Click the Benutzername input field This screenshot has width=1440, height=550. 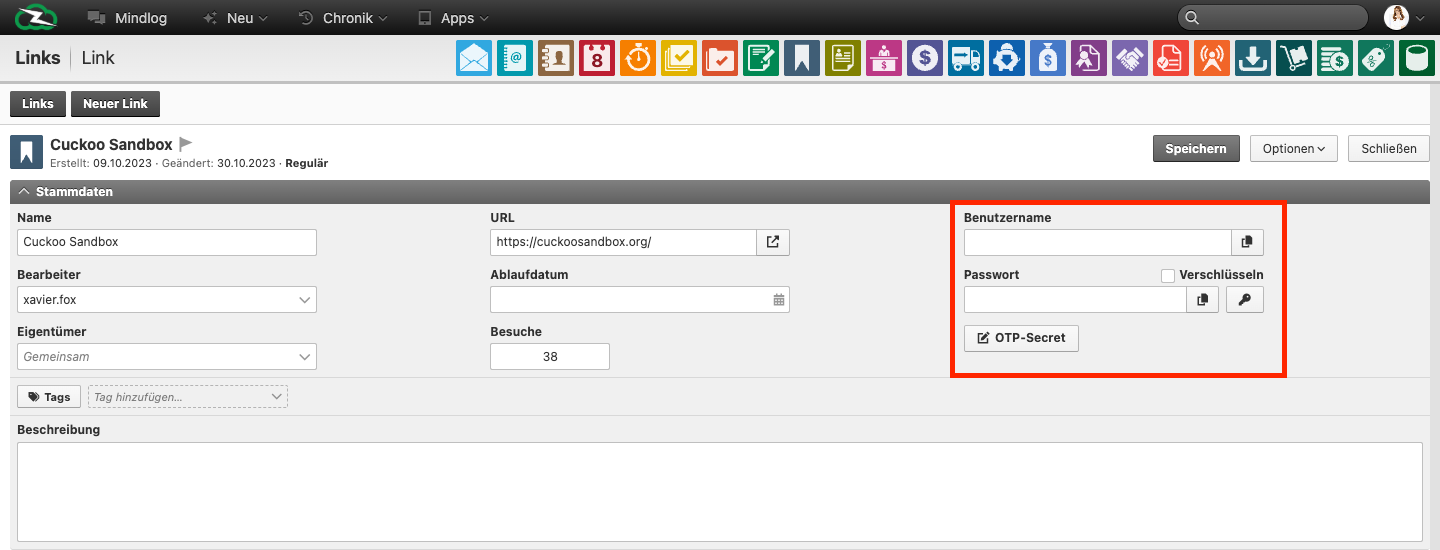coord(1097,242)
